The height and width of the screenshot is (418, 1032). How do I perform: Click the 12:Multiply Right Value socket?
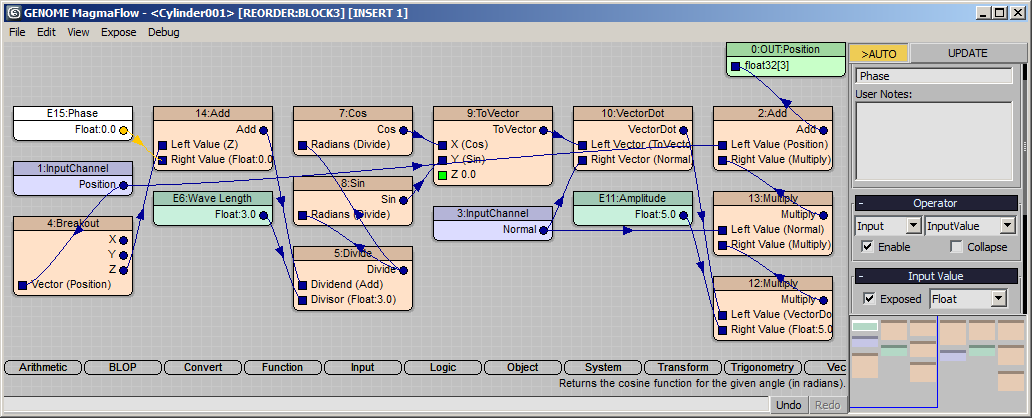coord(722,330)
